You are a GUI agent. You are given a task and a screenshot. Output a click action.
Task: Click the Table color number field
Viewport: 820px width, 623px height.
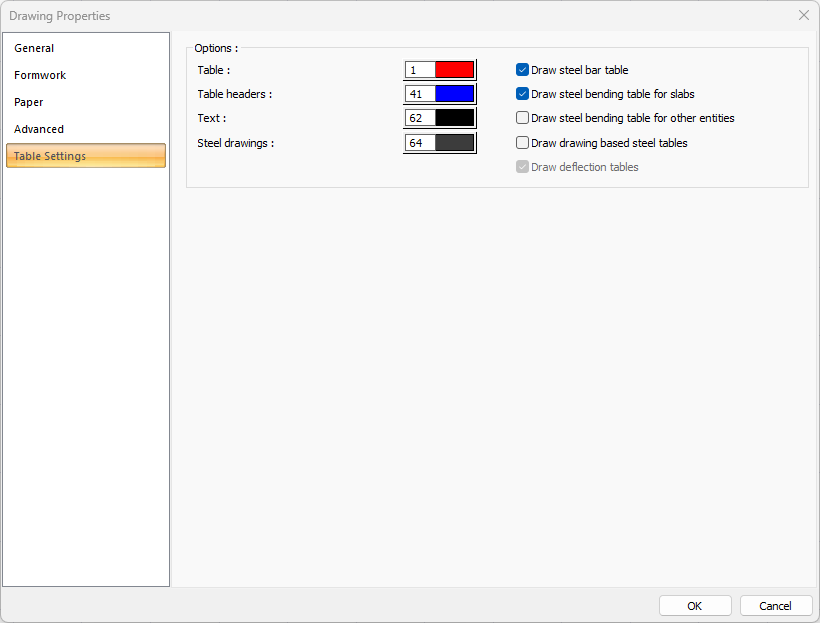pyautogui.click(x=420, y=70)
